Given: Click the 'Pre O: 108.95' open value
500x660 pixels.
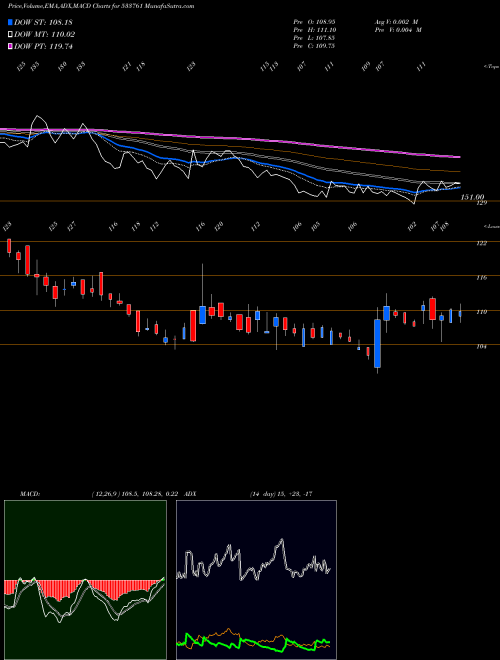Looking at the screenshot, I should pos(314,21).
